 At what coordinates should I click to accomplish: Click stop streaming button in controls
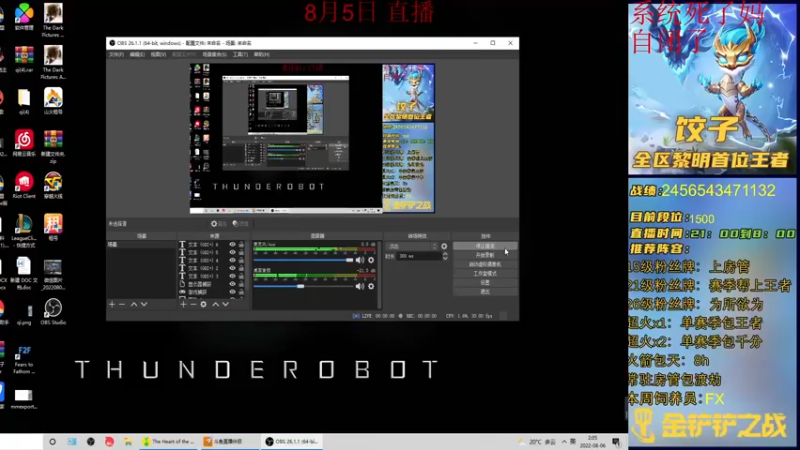(x=485, y=246)
